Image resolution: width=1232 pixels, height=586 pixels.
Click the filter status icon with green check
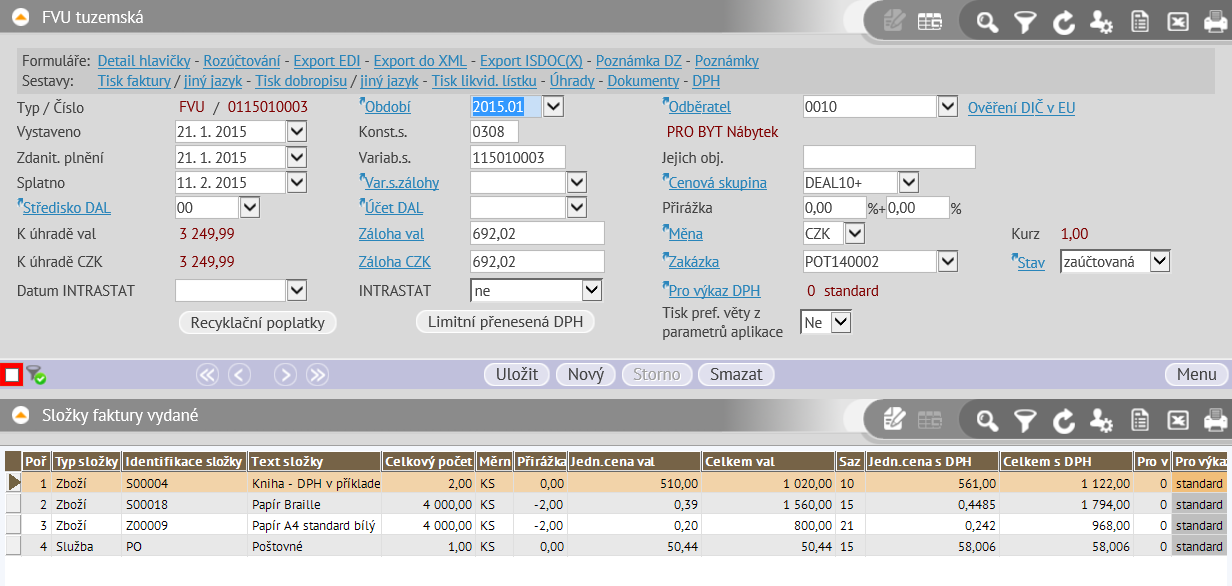point(36,375)
